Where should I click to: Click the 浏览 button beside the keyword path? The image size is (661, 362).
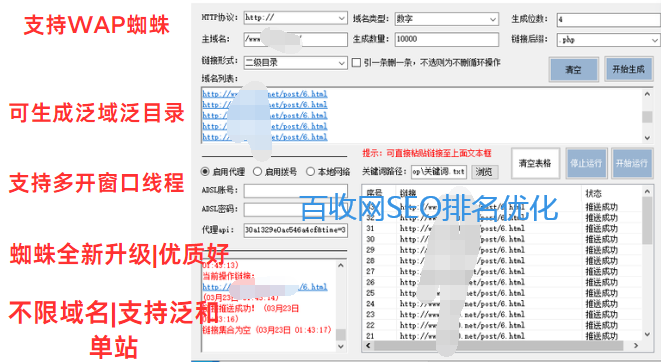[x=484, y=172]
